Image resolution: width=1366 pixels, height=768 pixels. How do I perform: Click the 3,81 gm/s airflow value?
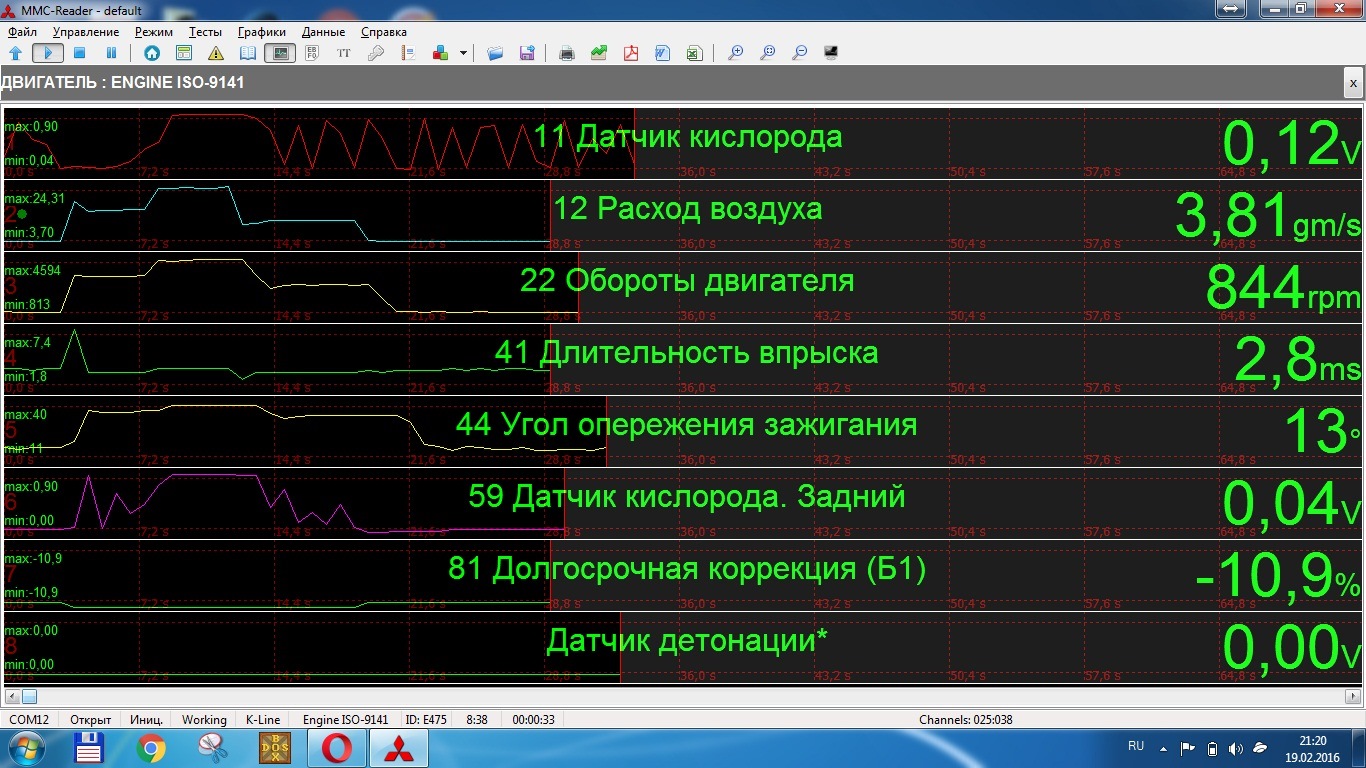(x=1268, y=216)
